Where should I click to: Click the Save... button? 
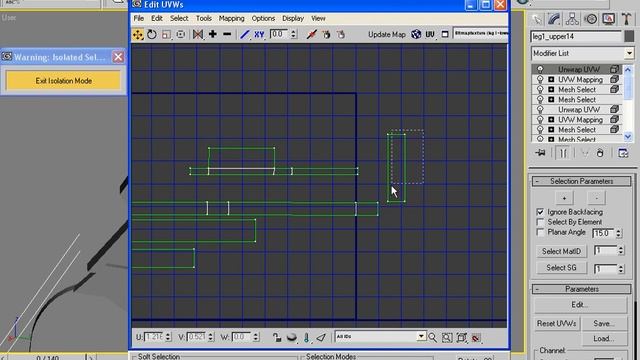coord(603,323)
